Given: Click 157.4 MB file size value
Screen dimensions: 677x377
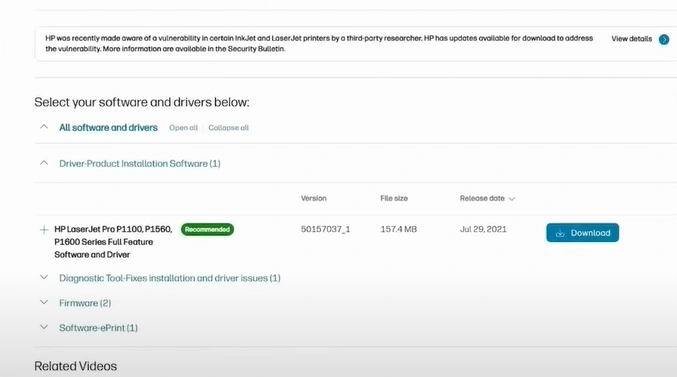Looking at the screenshot, I should click(399, 229).
